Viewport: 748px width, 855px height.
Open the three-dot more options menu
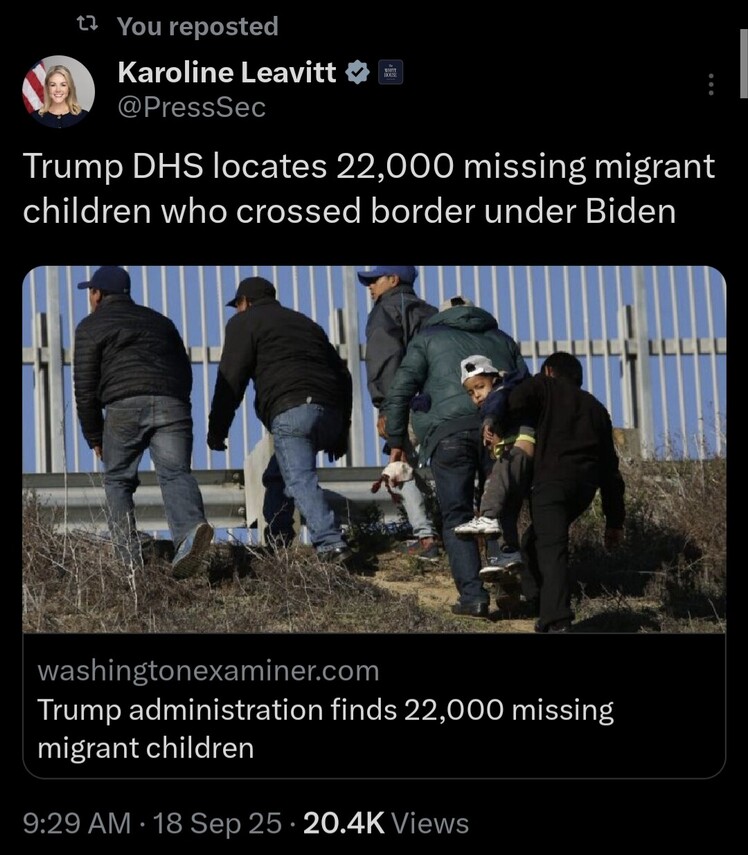click(710, 85)
